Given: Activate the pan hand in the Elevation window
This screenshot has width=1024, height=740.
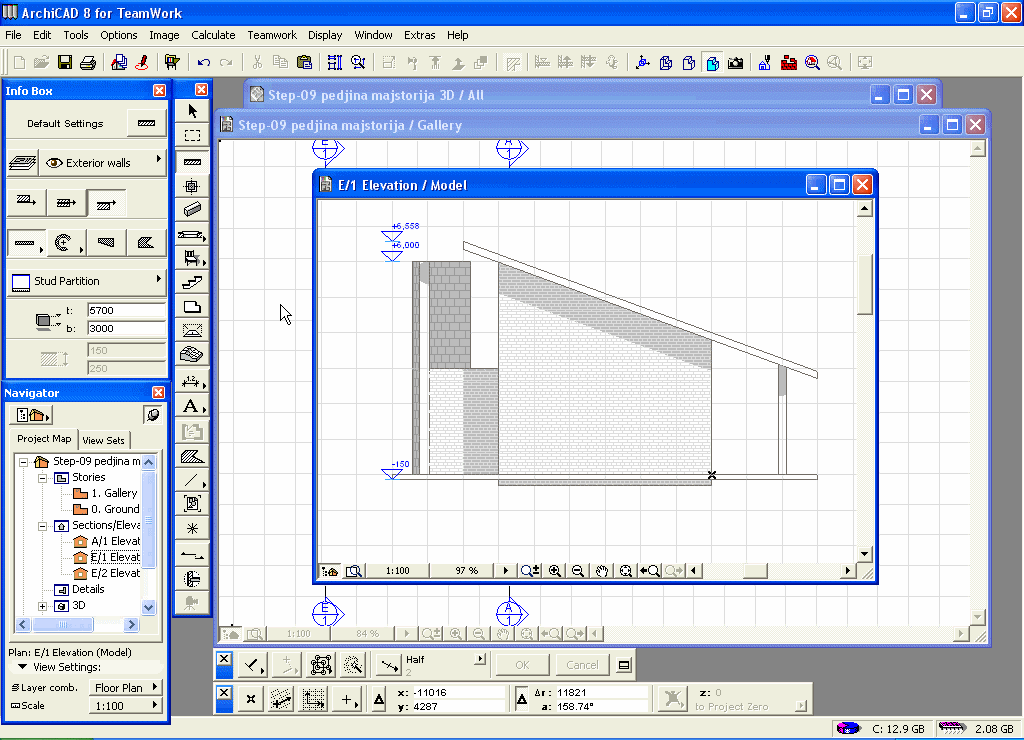Looking at the screenshot, I should tap(602, 571).
